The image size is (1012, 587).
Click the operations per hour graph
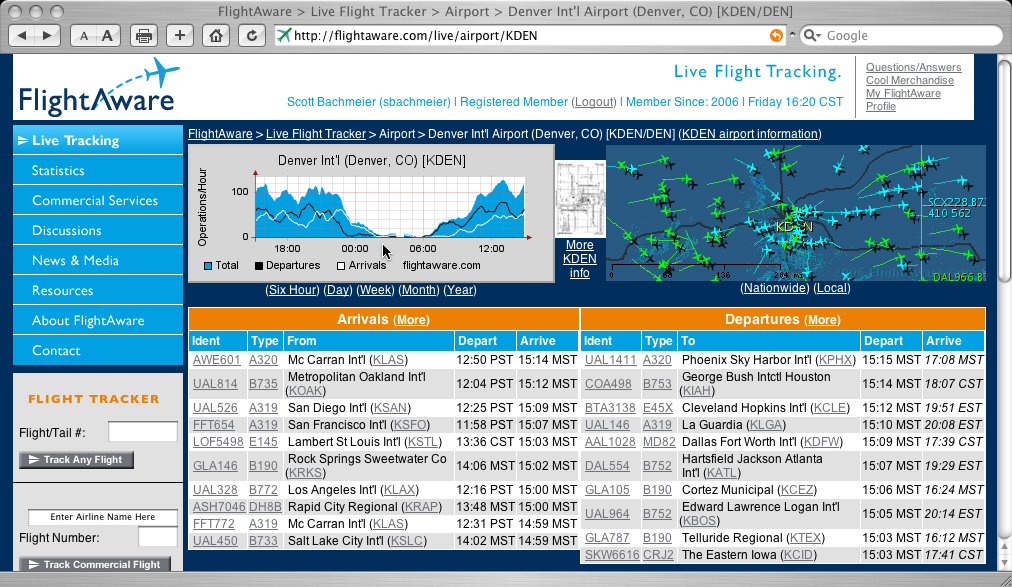tap(371, 213)
